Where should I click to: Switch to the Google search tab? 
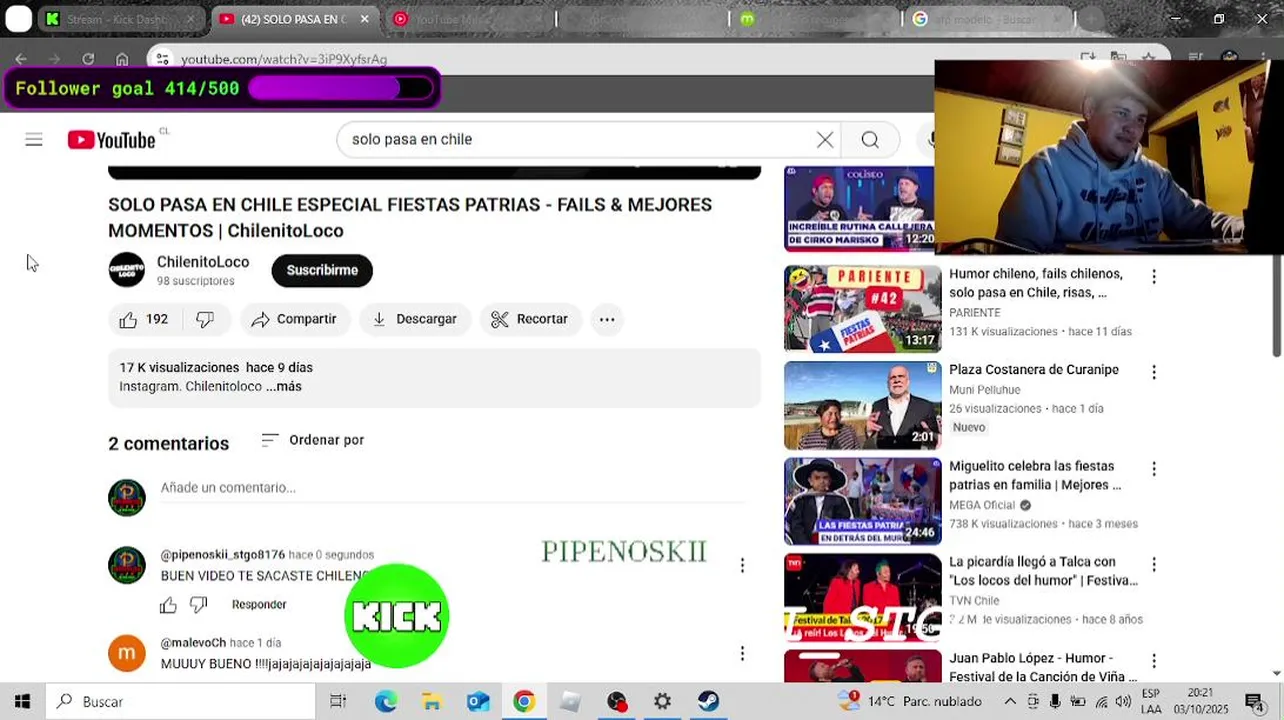pos(990,19)
